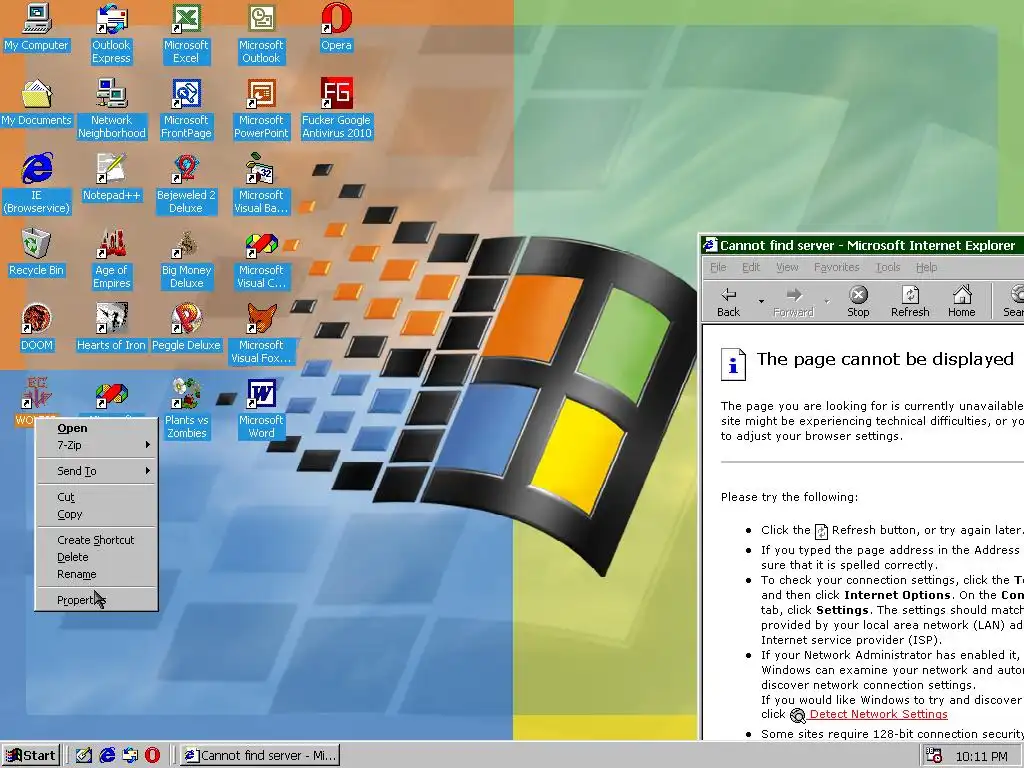The width and height of the screenshot is (1024, 768).
Task: Select the Recycle Bin icon
Action: (37, 253)
